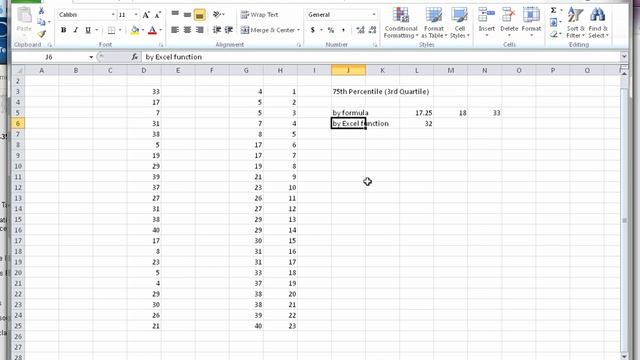Apply Middle Align to cells
Viewport: 640px width, 360px height.
click(x=187, y=15)
